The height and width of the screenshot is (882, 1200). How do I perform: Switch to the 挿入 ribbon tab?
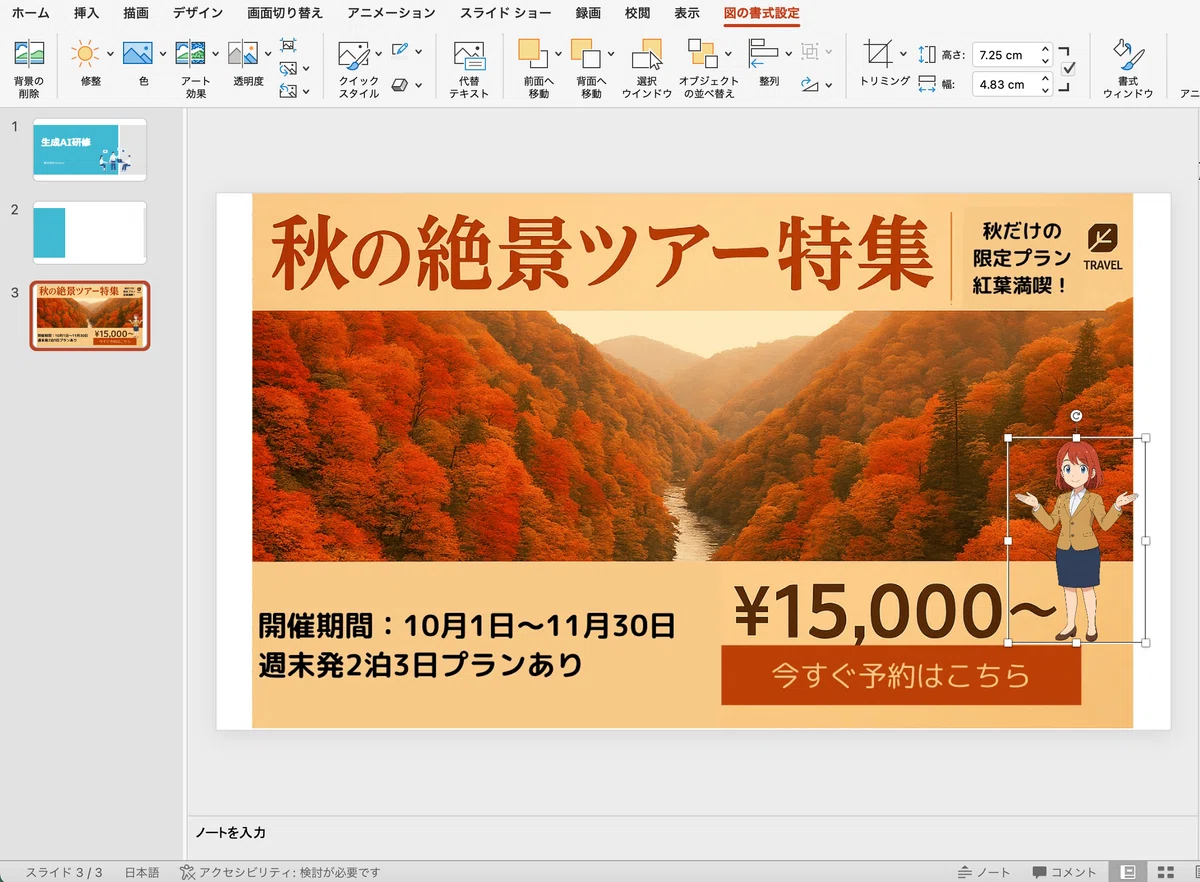click(86, 13)
